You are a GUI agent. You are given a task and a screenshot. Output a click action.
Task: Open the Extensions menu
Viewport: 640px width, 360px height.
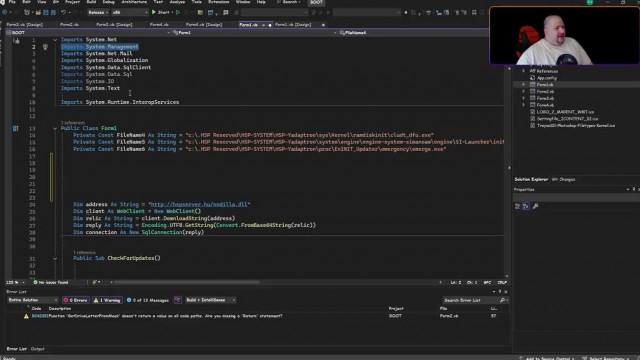219,2
